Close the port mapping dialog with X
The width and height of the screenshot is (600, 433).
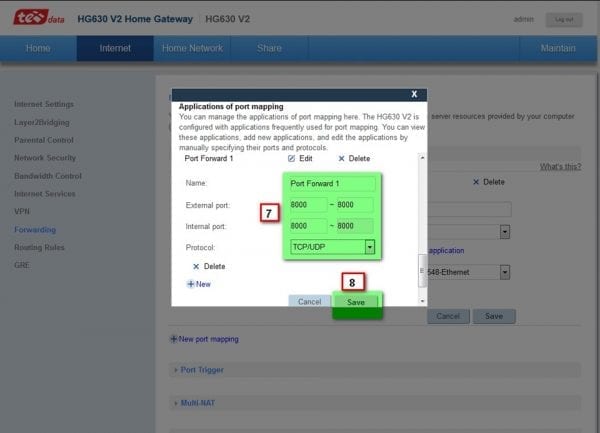click(x=414, y=94)
